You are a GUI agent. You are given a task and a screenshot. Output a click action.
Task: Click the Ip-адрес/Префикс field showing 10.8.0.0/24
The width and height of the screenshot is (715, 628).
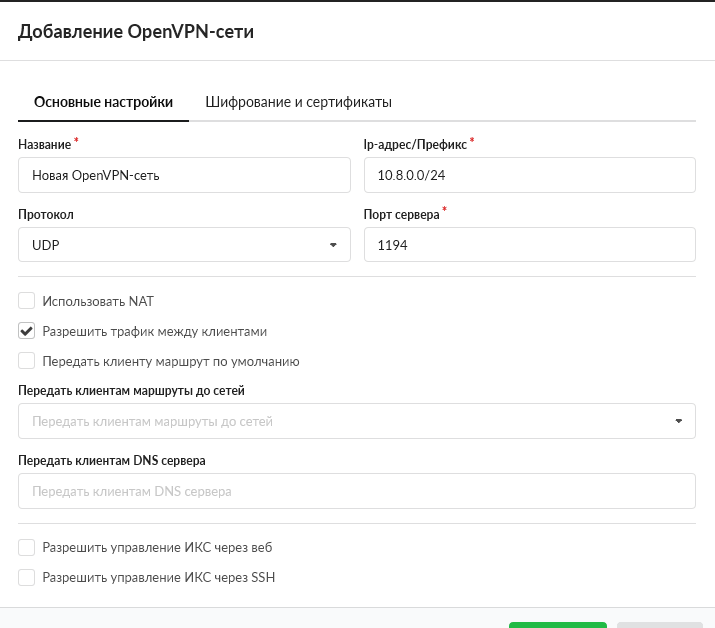tap(530, 175)
